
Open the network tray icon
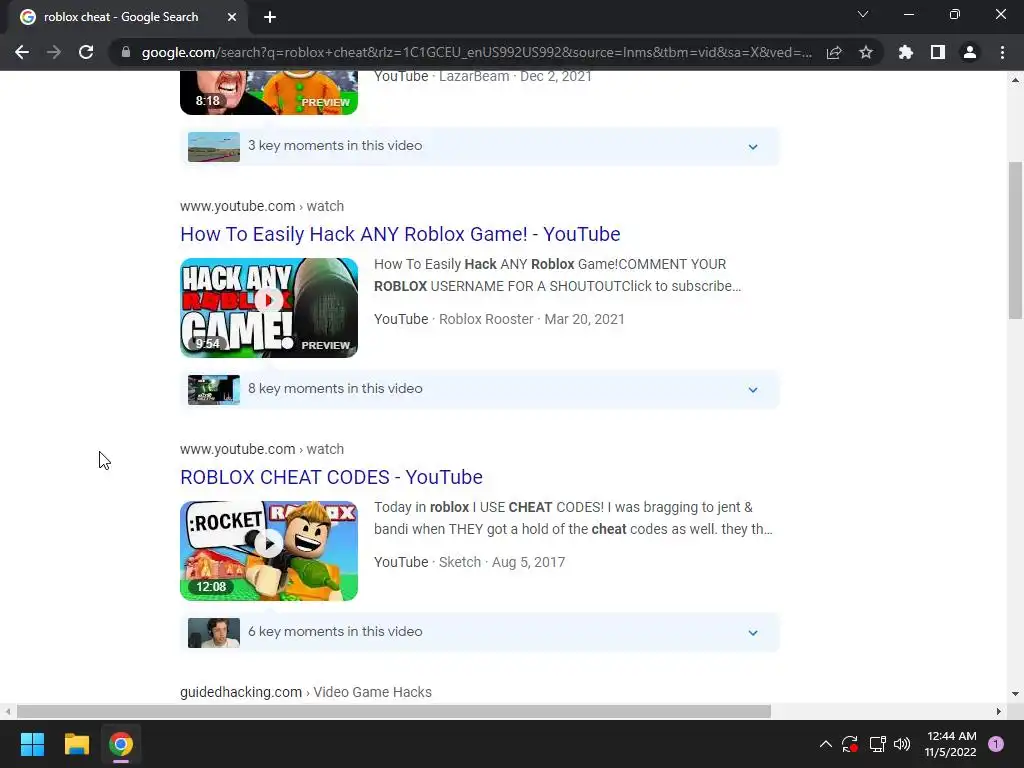click(x=877, y=744)
